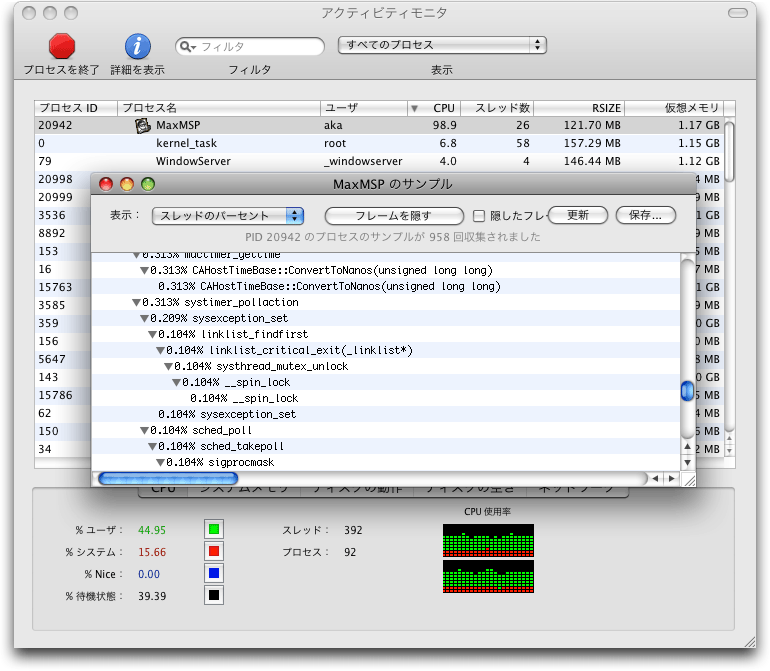Open the すべてのプロセス dropdown
Screen dimensions: 770x671
click(x=442, y=45)
